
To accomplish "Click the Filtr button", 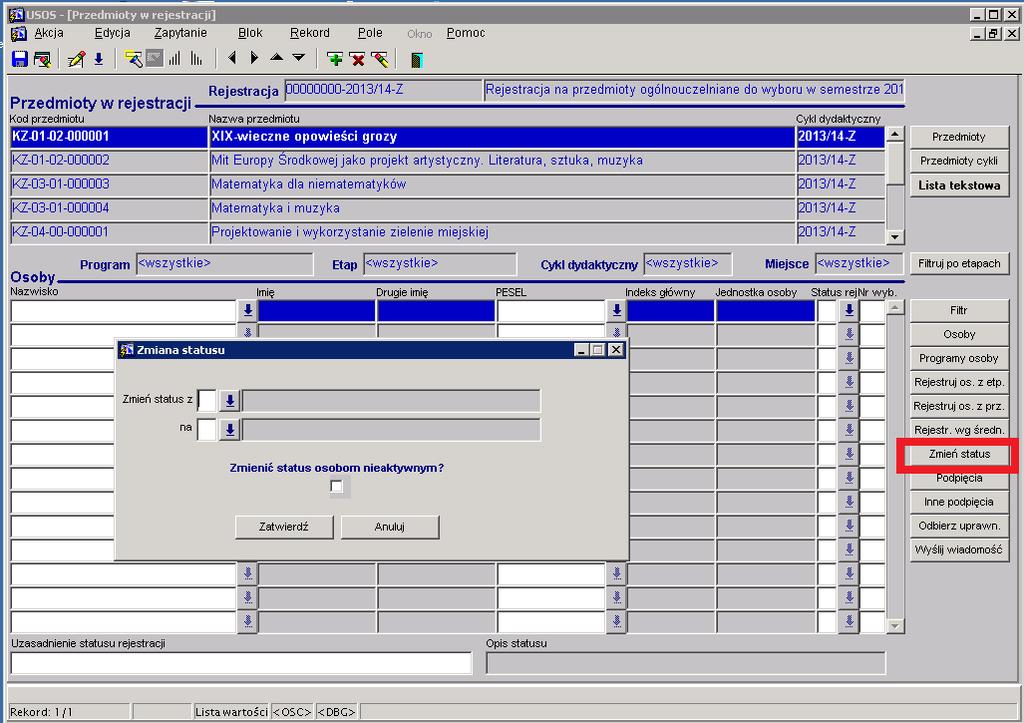I will [x=959, y=310].
